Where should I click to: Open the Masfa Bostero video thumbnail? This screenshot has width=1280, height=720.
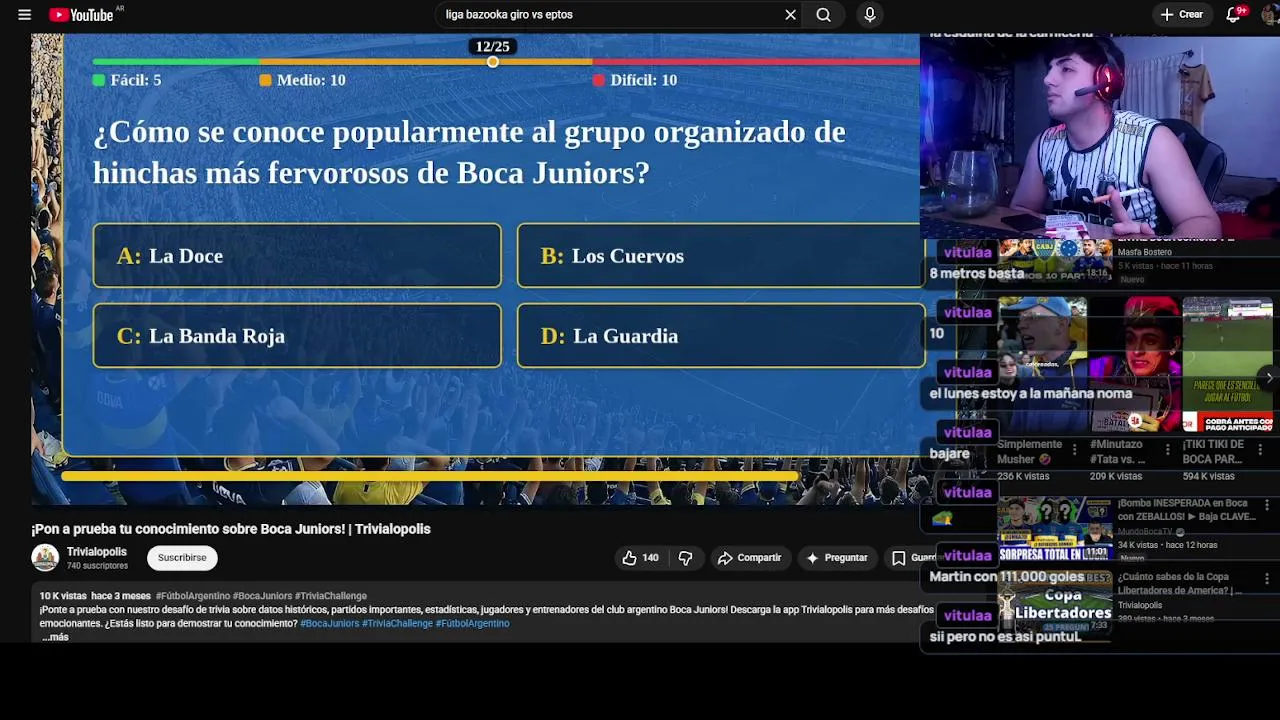1055,262
